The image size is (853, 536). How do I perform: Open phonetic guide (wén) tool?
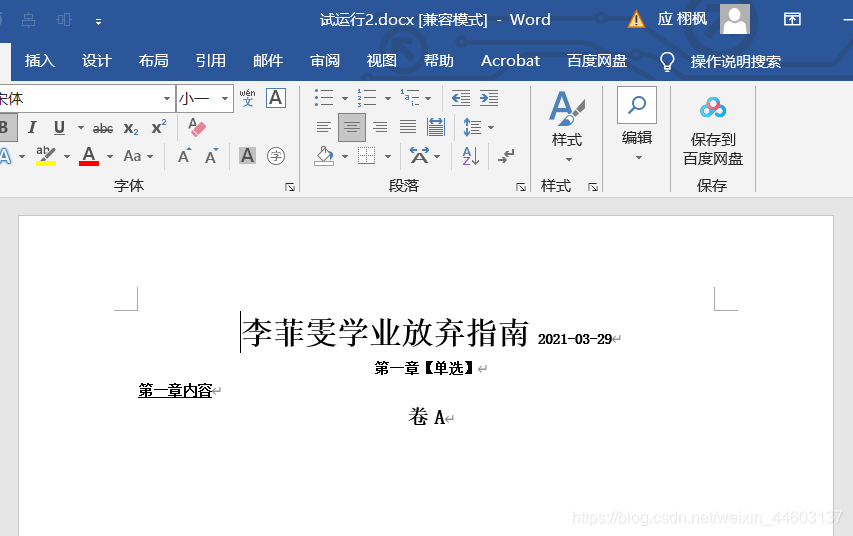point(248,98)
